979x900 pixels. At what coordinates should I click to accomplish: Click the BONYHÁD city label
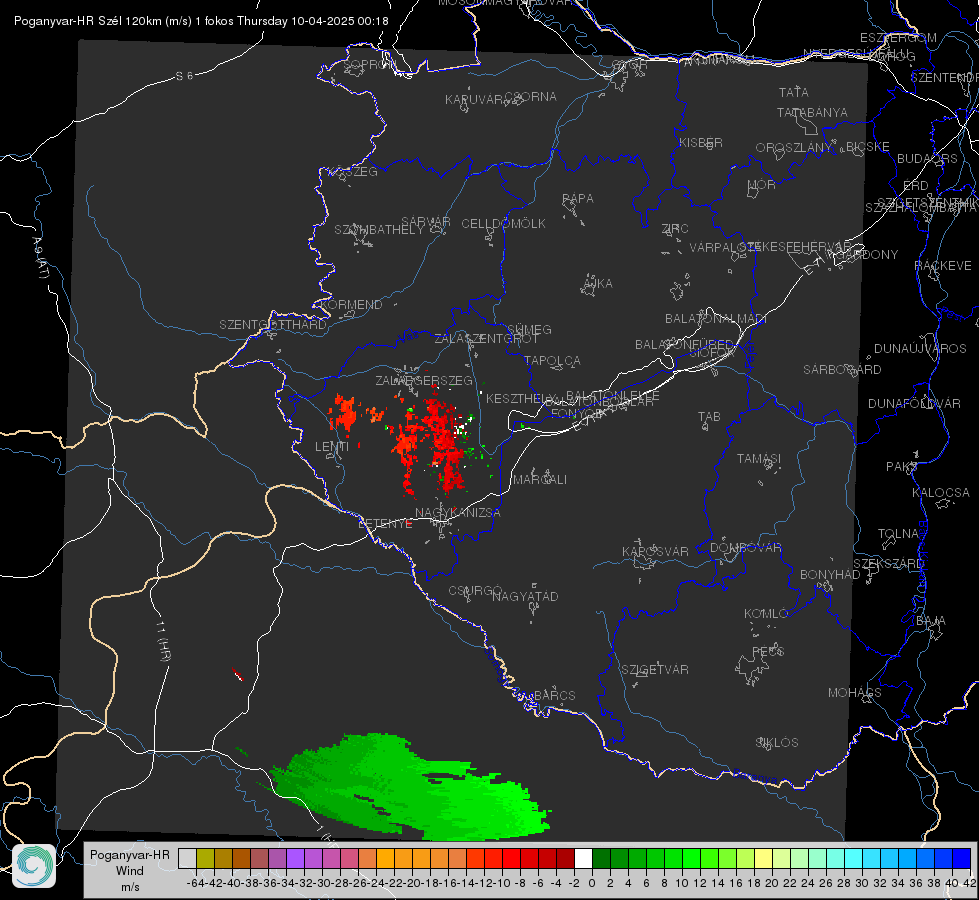point(830,575)
